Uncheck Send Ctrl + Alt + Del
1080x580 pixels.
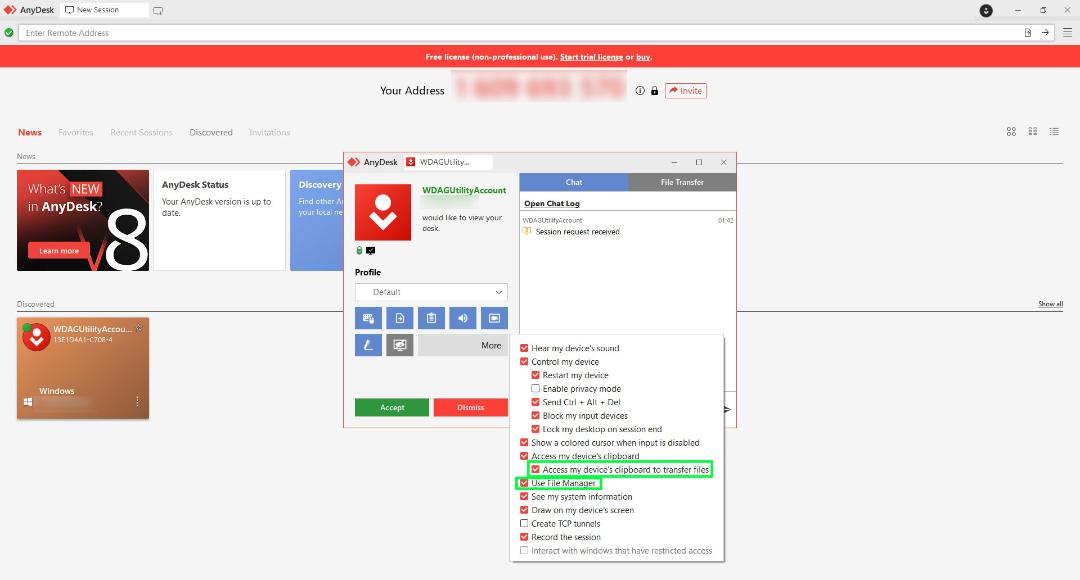click(535, 402)
